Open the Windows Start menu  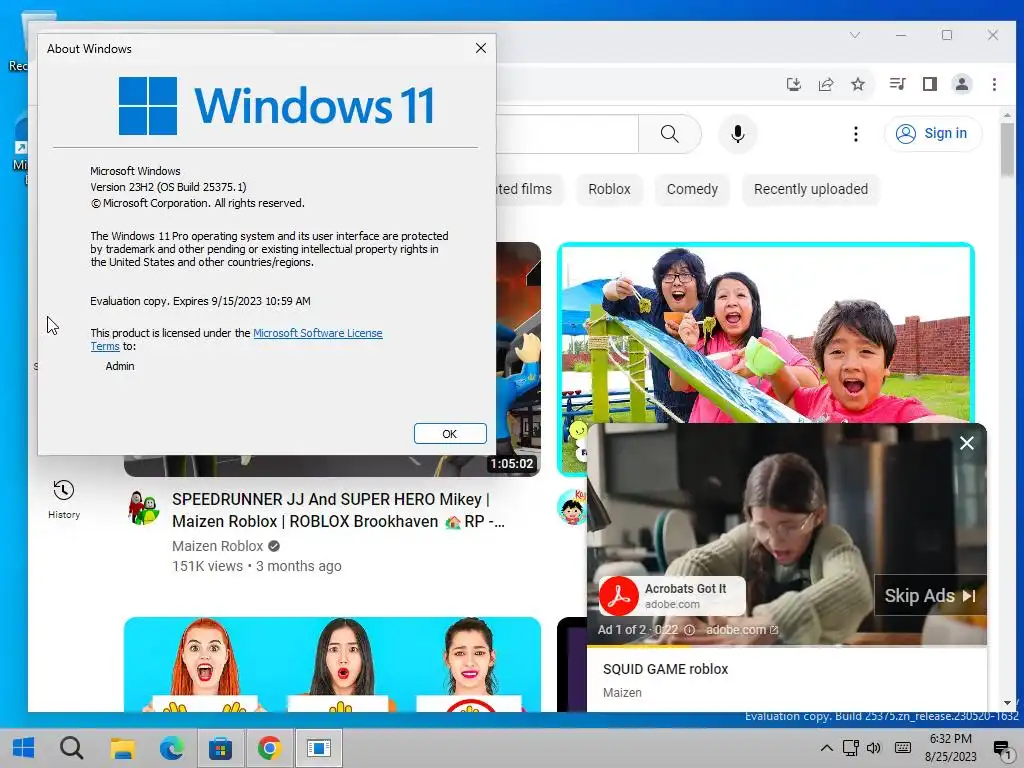pyautogui.click(x=24, y=748)
